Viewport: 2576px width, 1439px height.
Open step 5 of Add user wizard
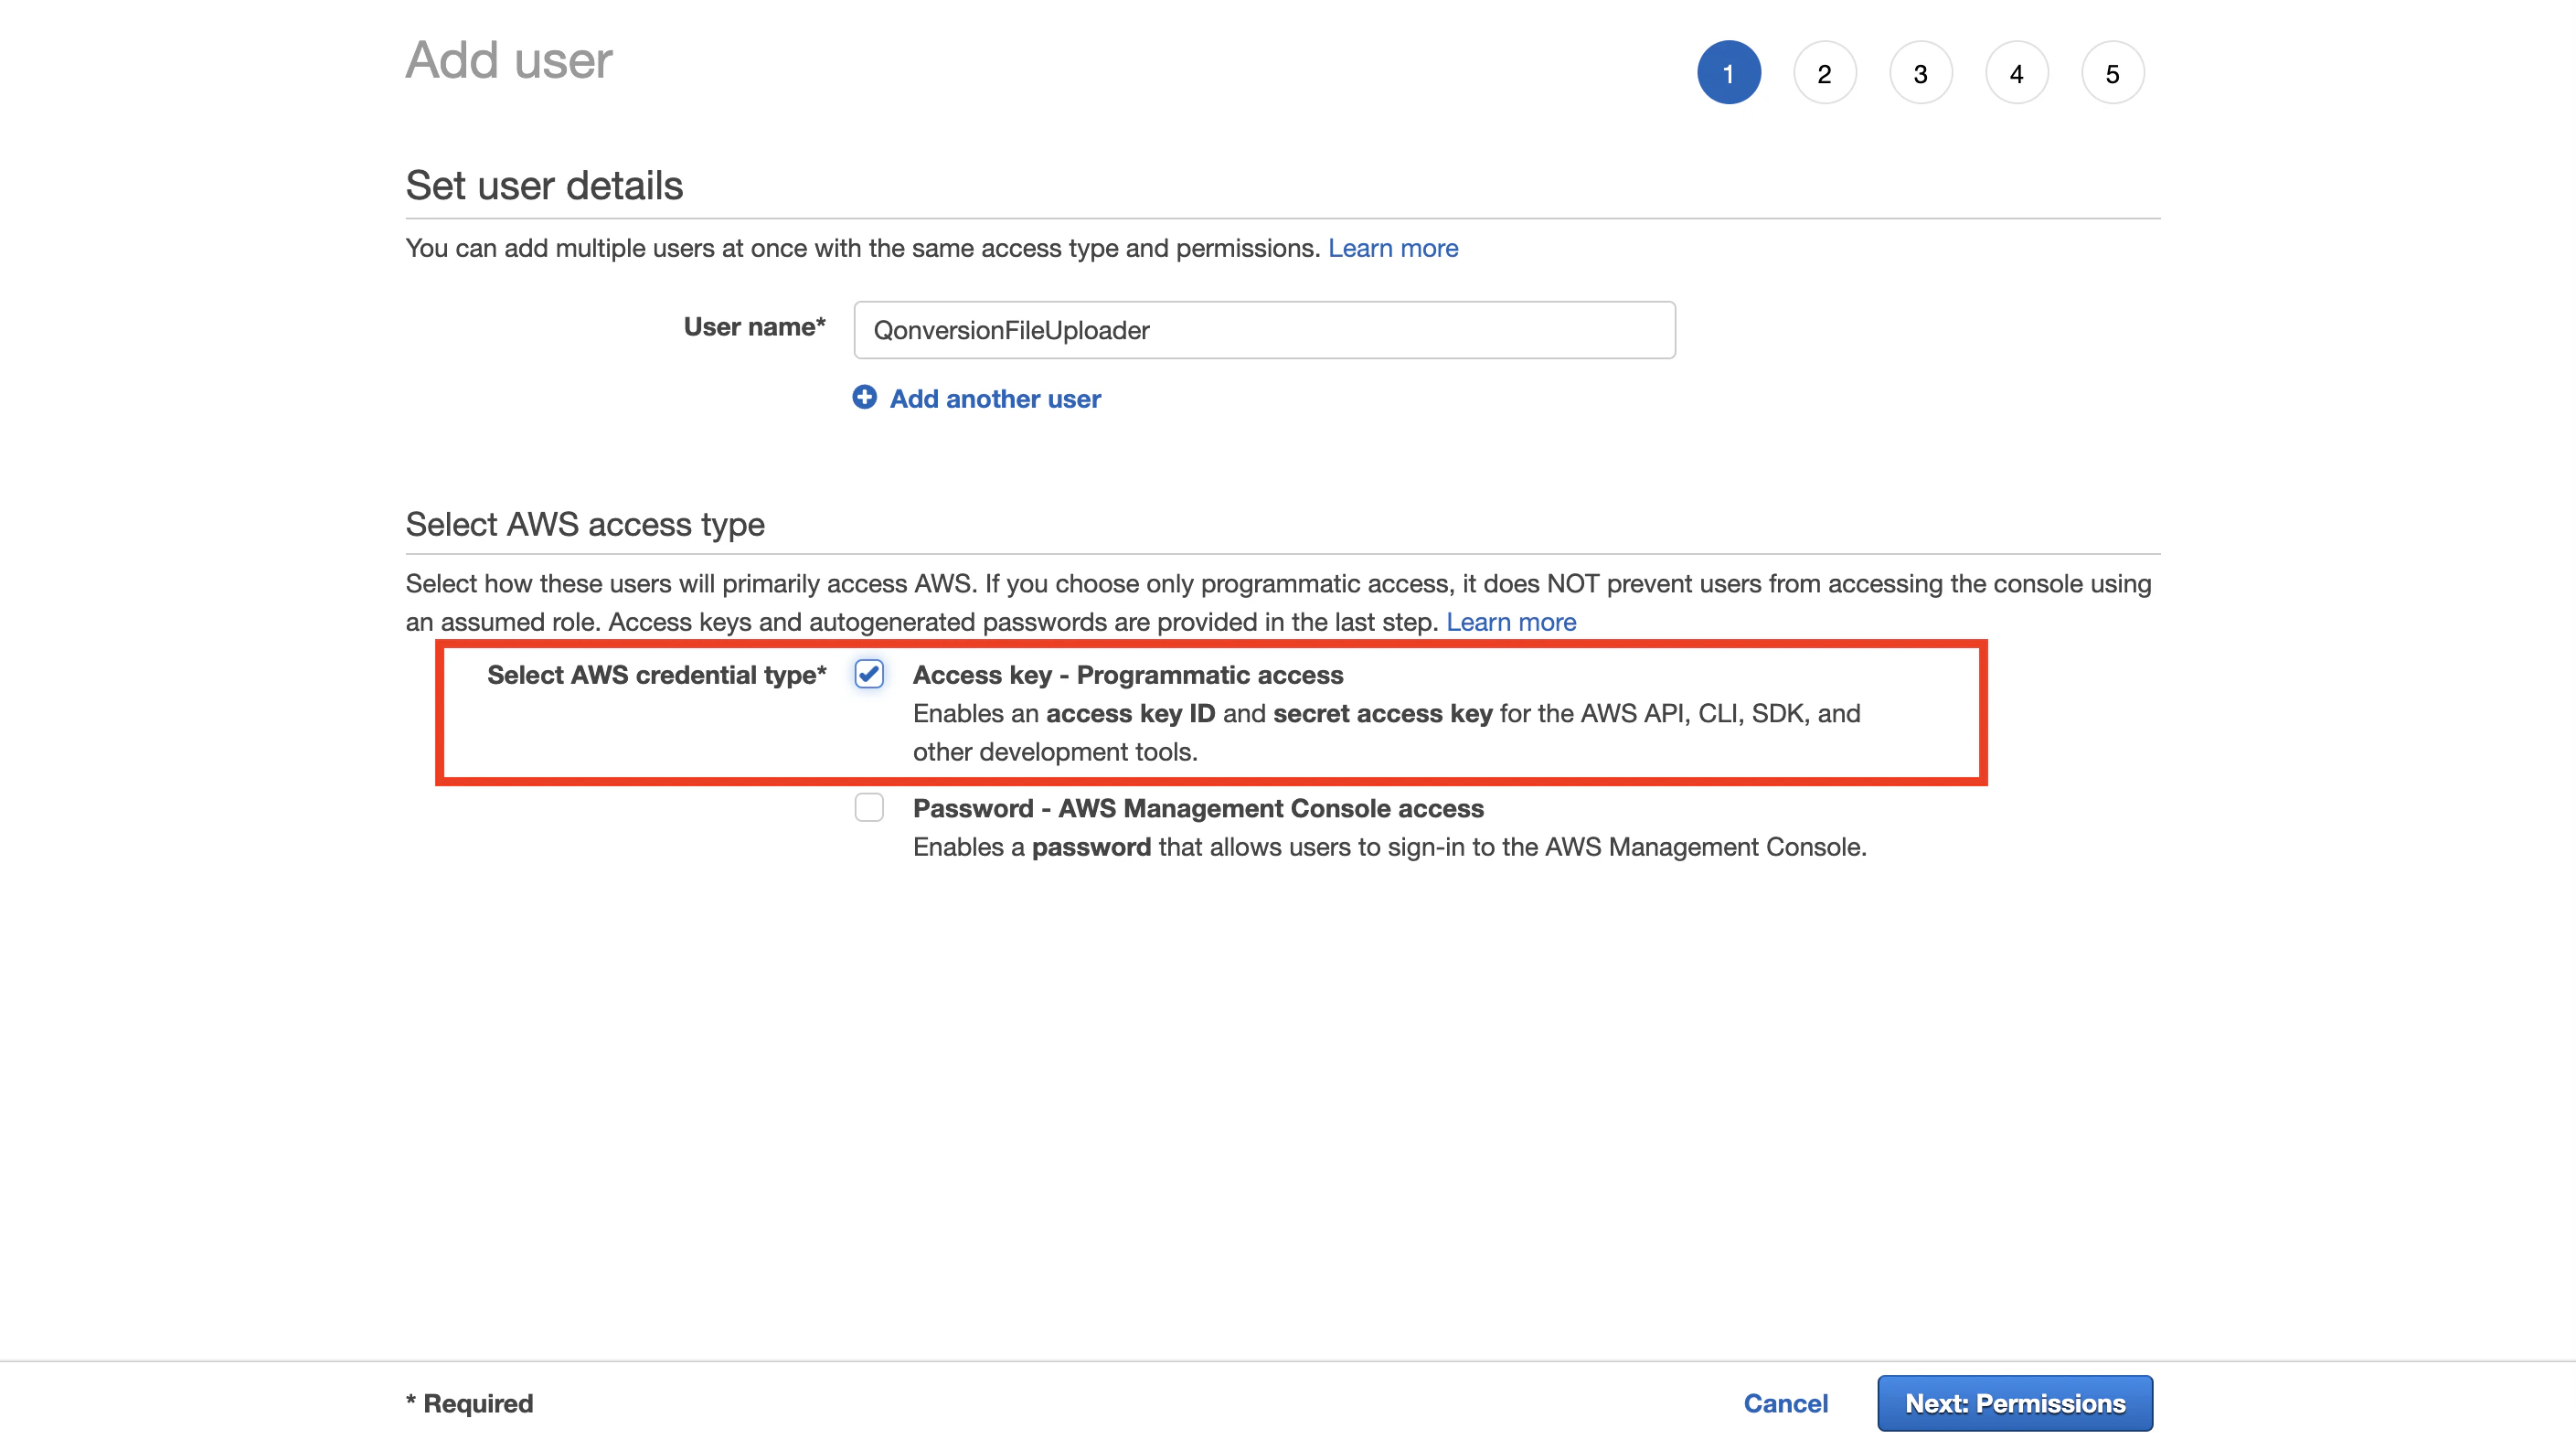tap(2112, 73)
